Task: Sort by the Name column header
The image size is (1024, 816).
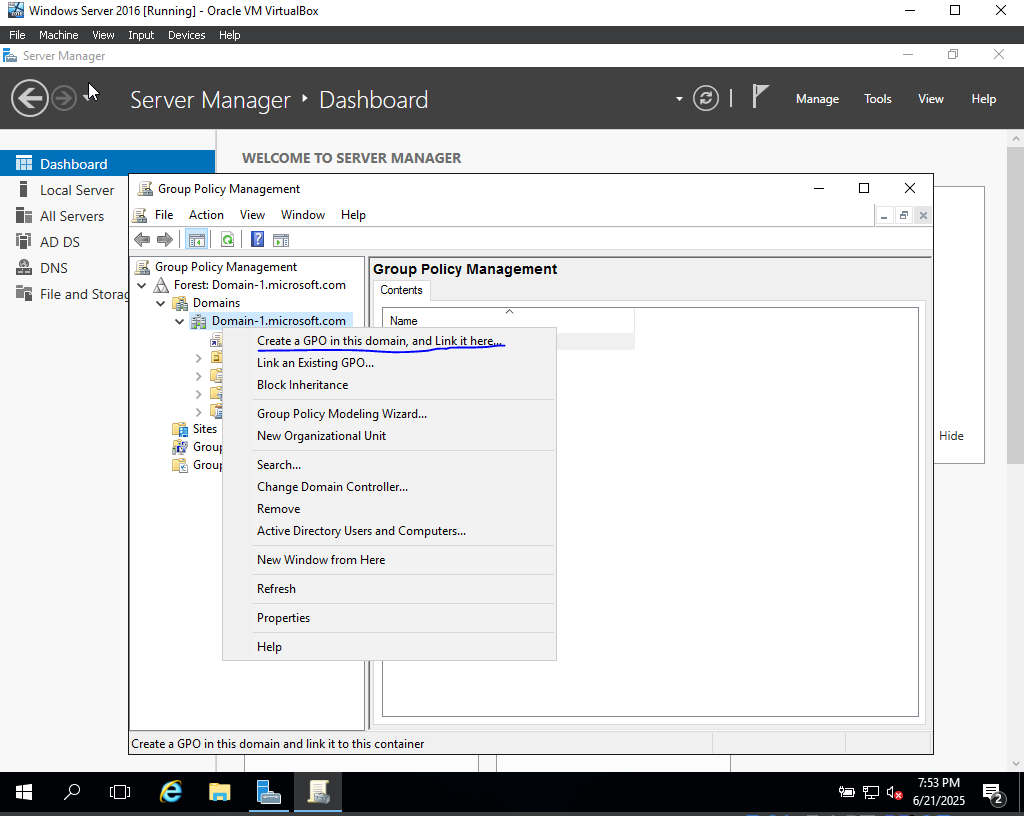Action: [x=508, y=321]
